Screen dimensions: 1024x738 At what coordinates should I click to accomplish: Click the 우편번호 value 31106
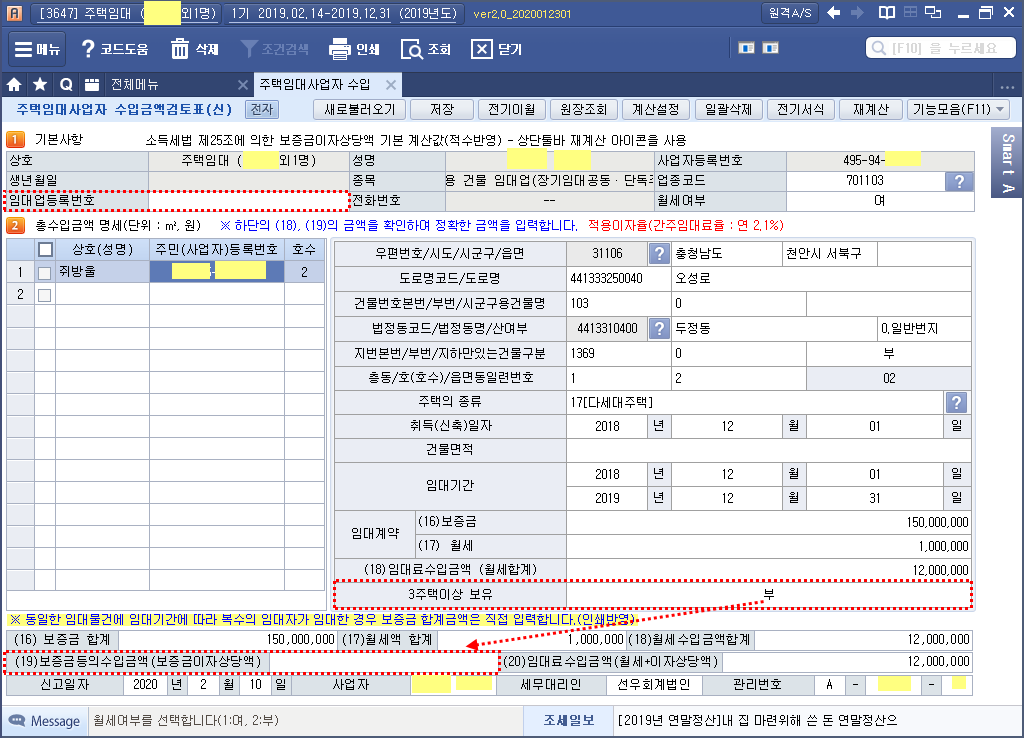(x=607, y=253)
